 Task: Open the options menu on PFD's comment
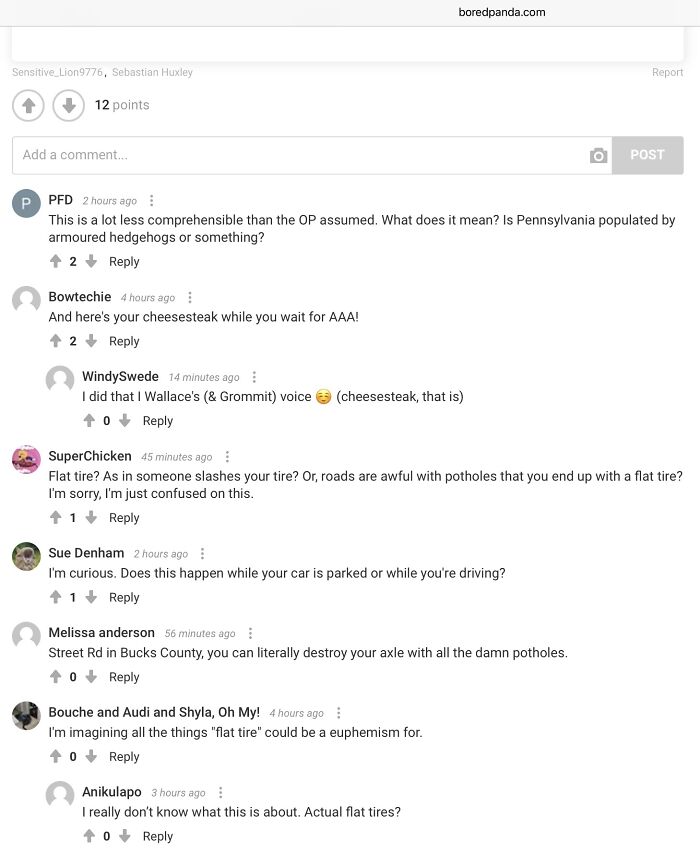coord(151,200)
